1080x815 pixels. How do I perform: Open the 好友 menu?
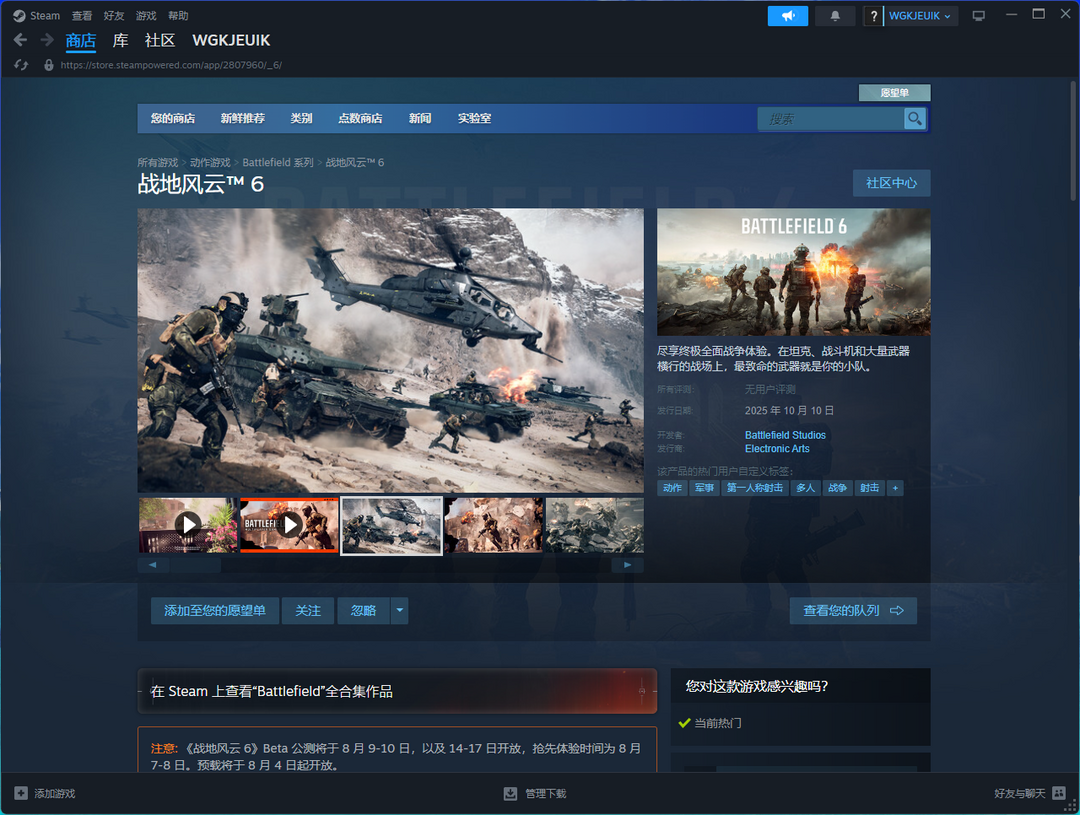(x=114, y=15)
